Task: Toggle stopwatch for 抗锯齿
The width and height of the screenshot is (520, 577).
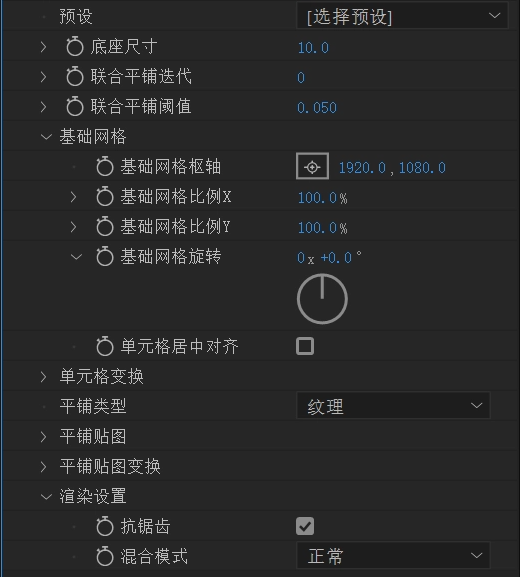Action: coord(105,526)
